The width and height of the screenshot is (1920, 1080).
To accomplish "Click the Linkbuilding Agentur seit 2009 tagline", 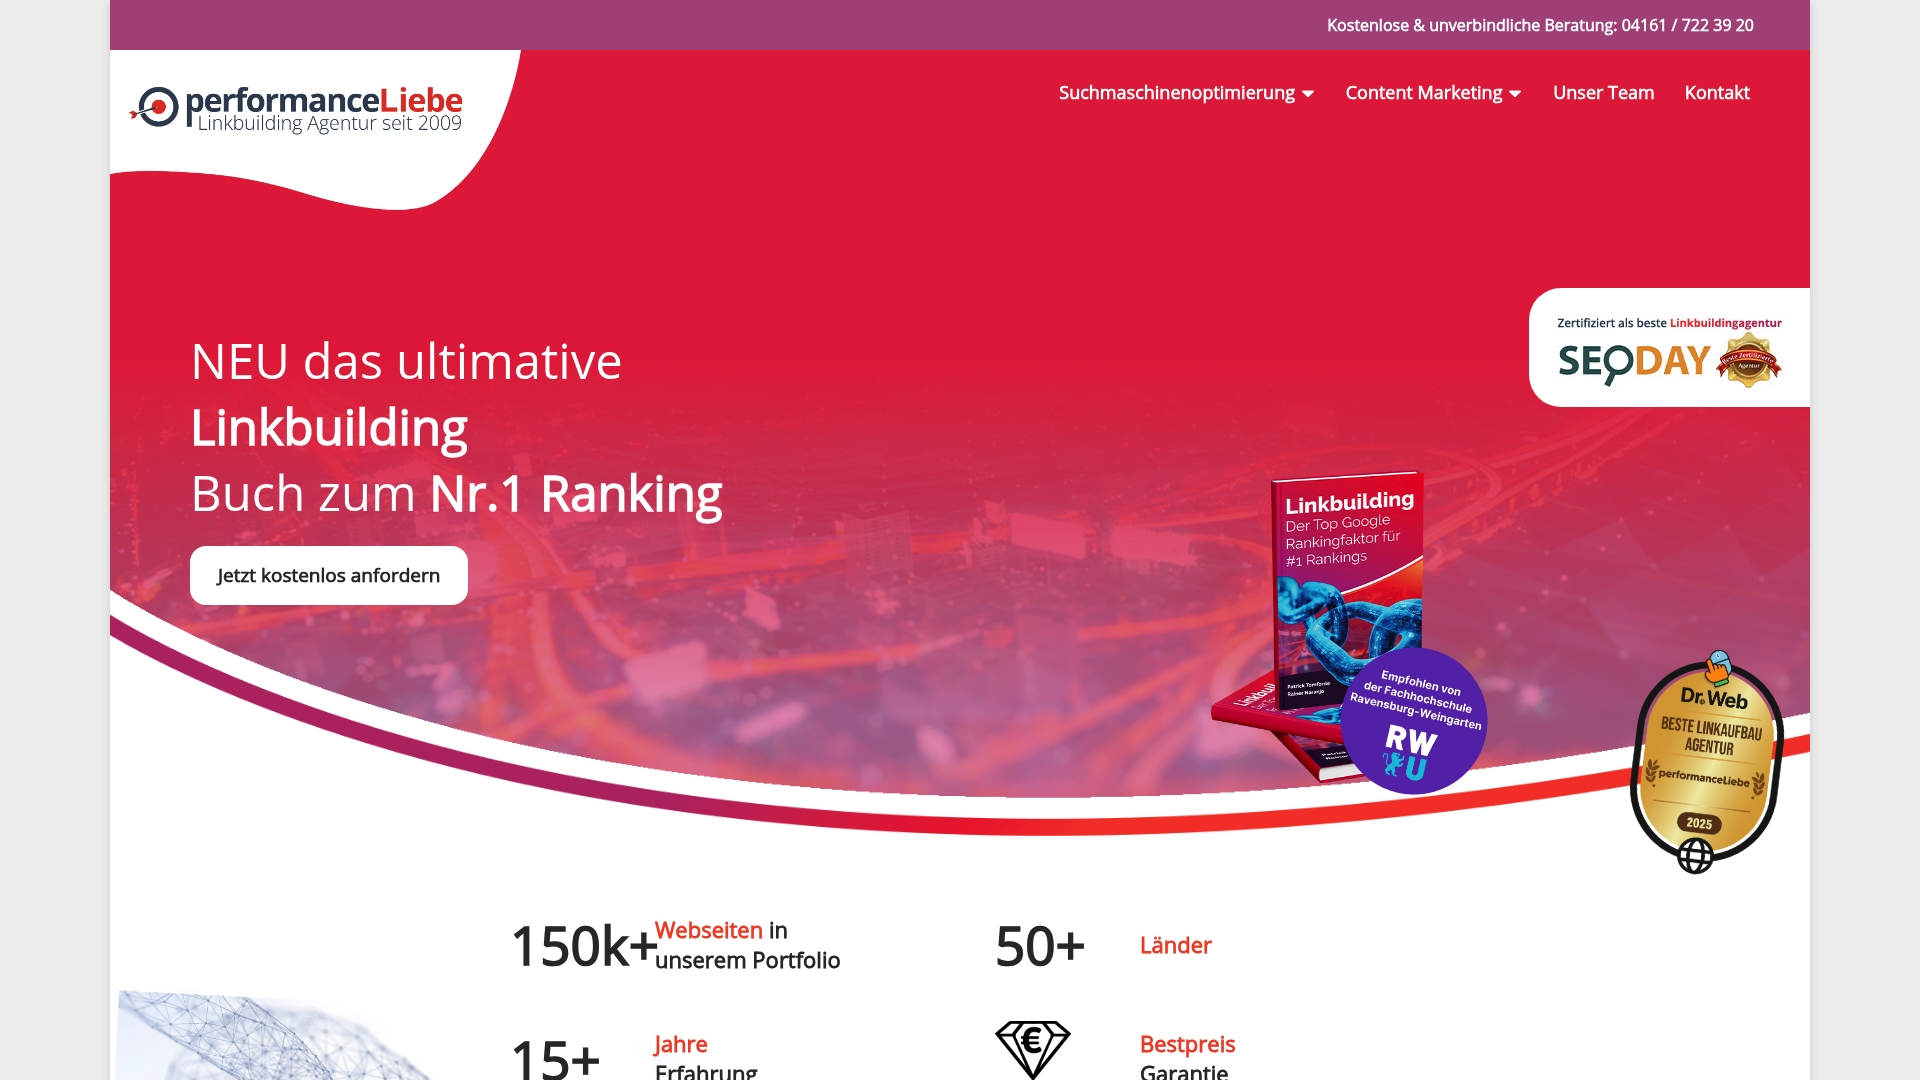I will (329, 124).
